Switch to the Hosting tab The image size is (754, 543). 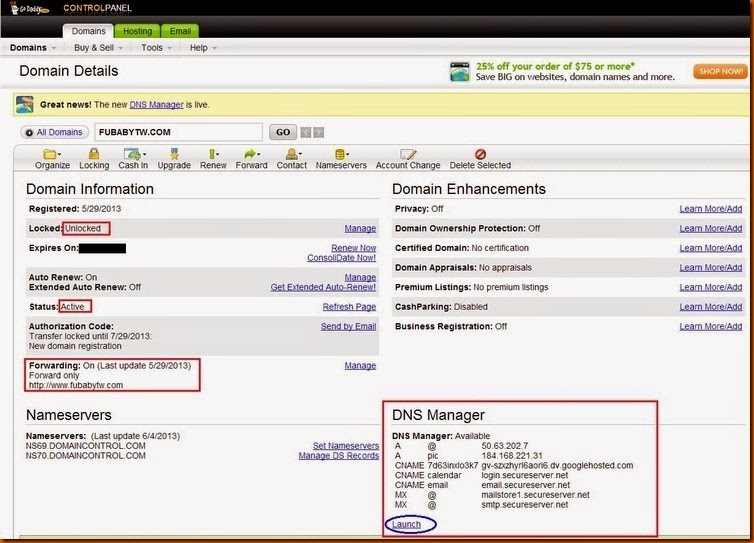coord(138,31)
